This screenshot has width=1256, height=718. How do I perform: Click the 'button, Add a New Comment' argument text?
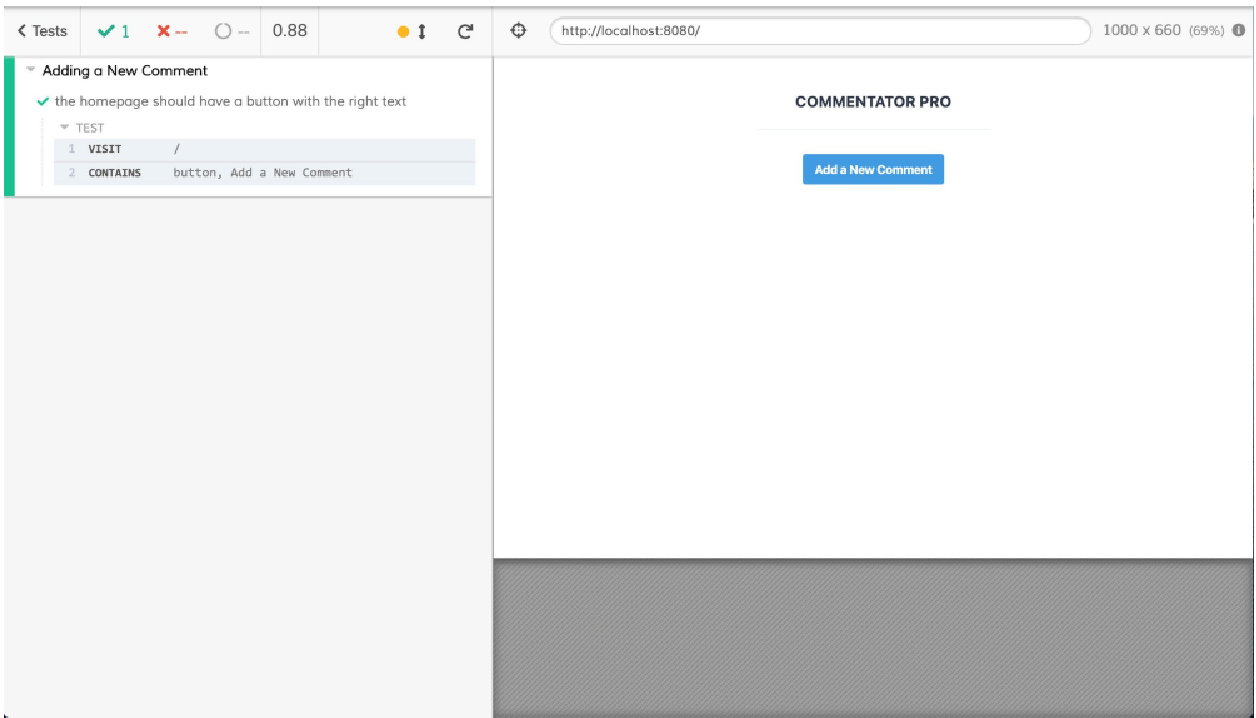(263, 173)
